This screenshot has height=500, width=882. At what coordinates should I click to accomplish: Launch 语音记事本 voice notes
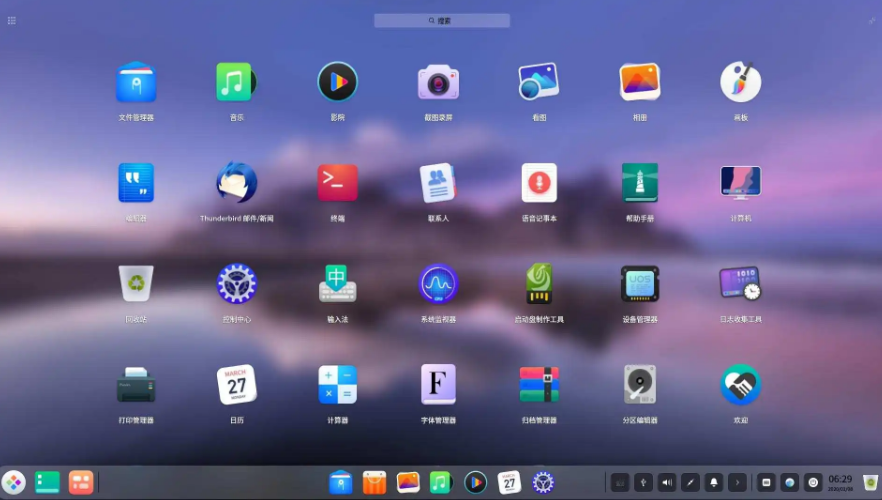tap(539, 183)
